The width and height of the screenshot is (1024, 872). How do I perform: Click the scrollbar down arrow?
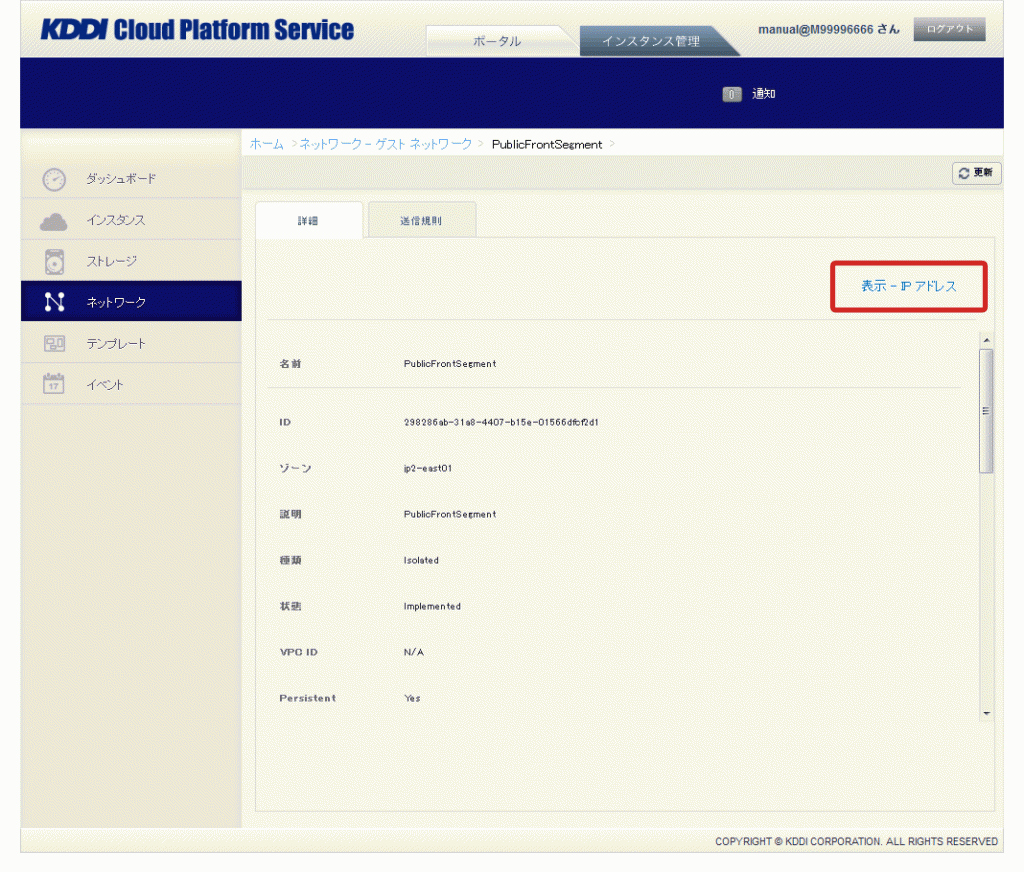coord(986,713)
